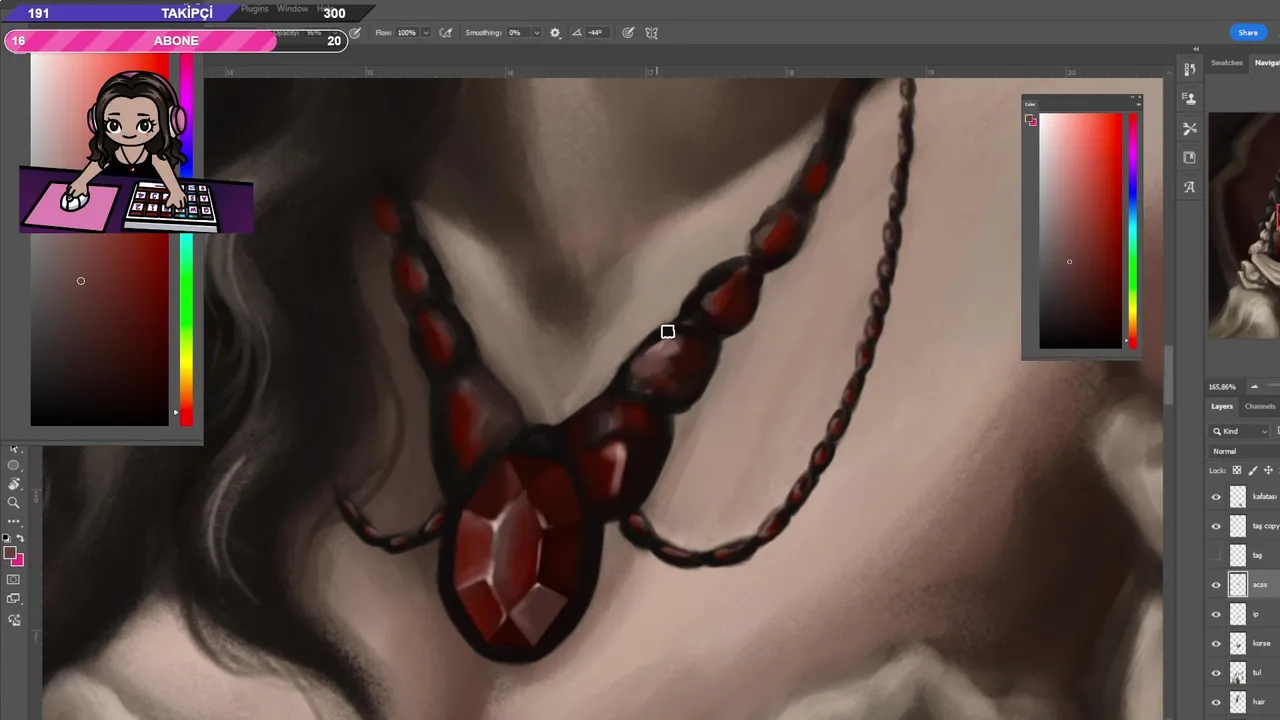Lock layer position move icon
Image resolution: width=1280 pixels, height=720 pixels.
1268,470
